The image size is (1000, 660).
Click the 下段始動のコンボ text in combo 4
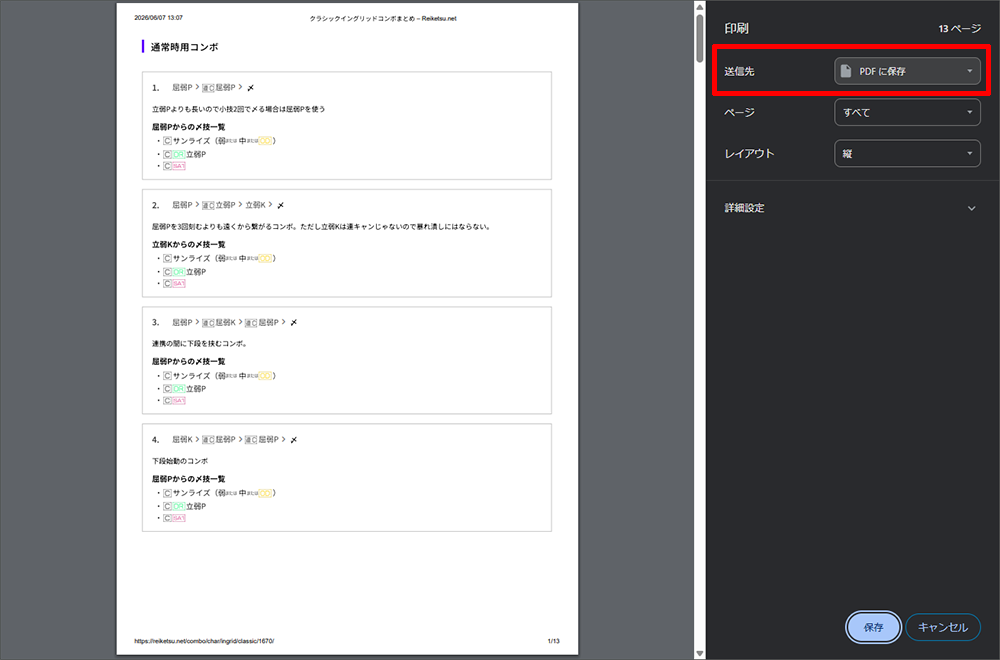180,461
